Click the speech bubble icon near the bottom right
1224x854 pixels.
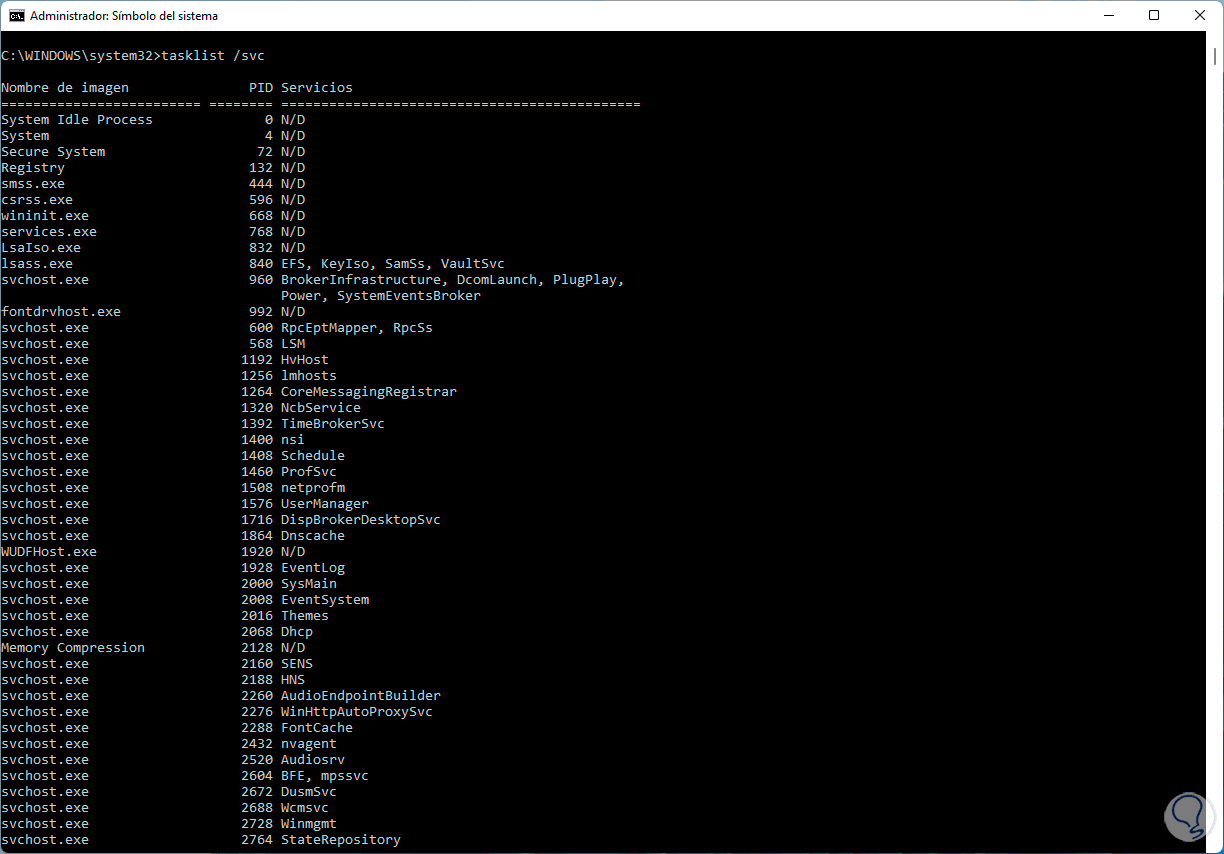[1189, 816]
